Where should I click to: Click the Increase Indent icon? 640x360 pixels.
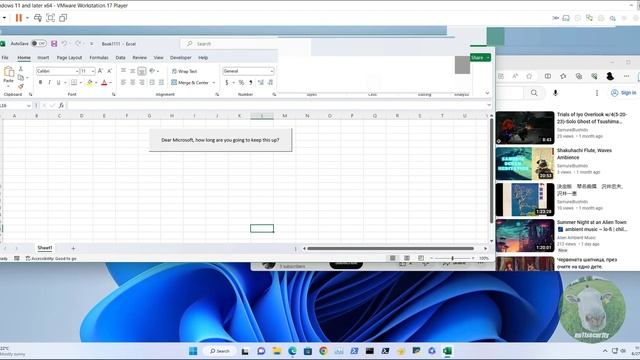161,82
